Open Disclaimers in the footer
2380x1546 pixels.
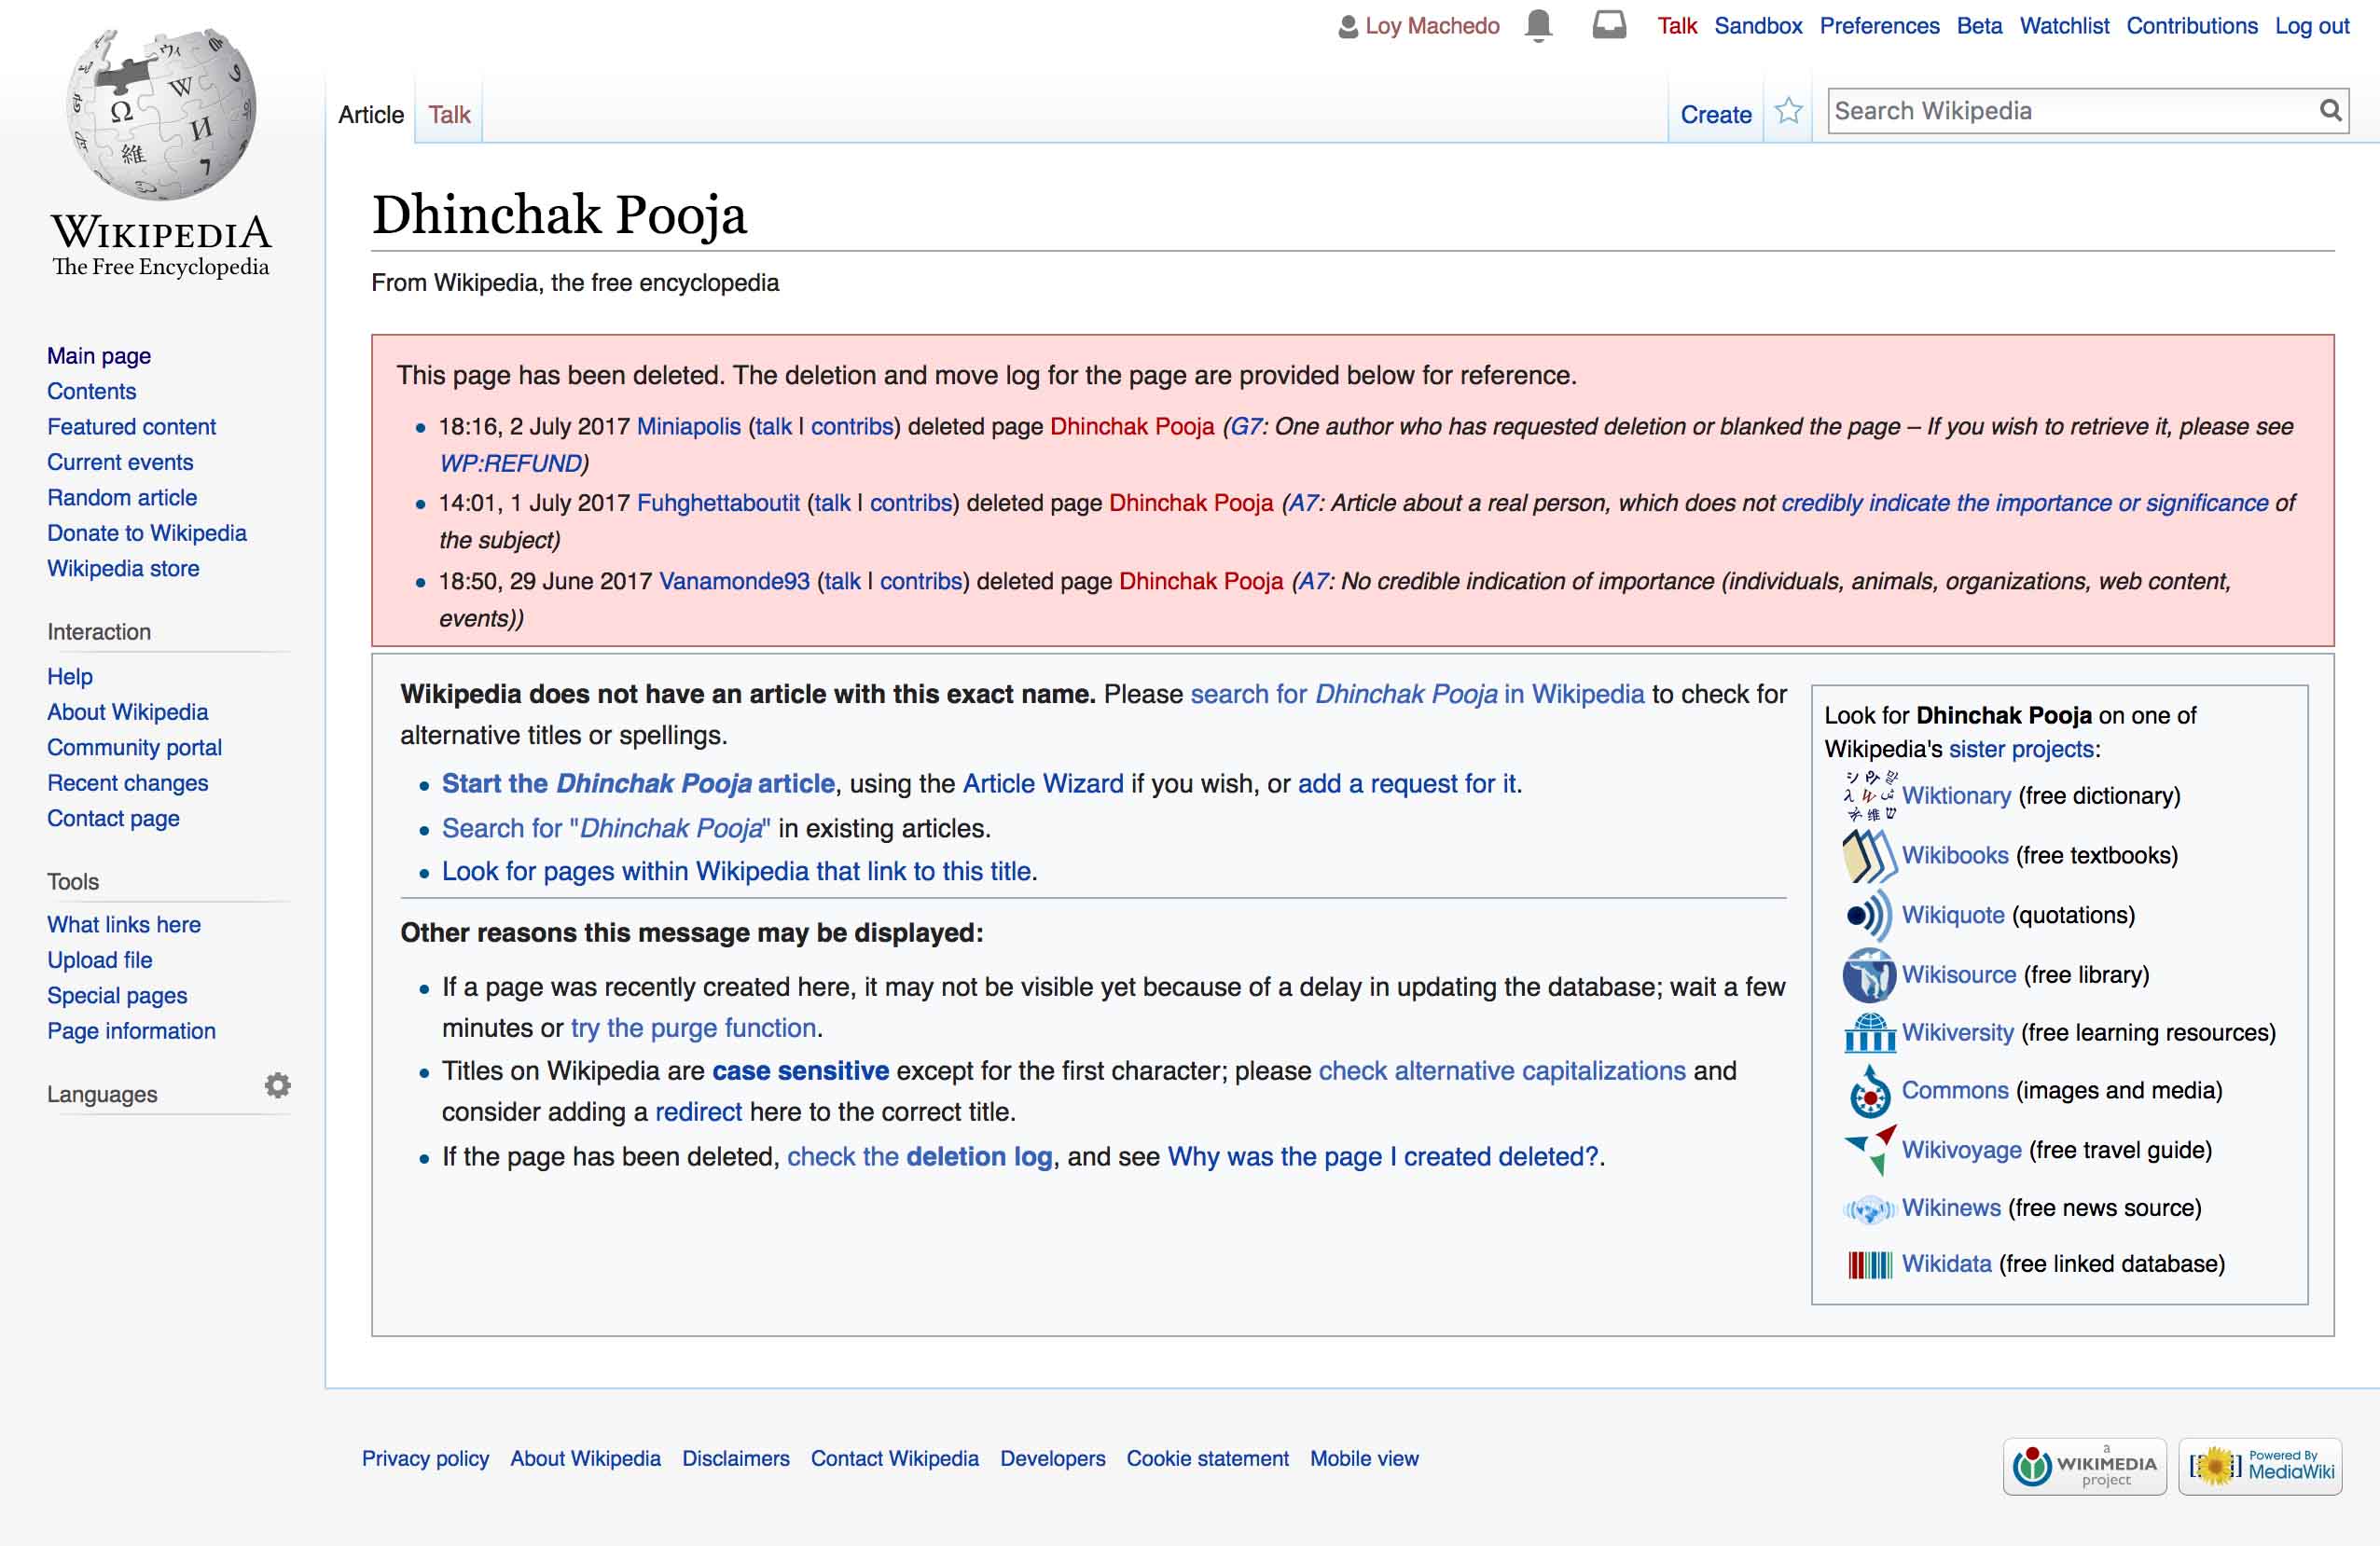pos(735,1459)
